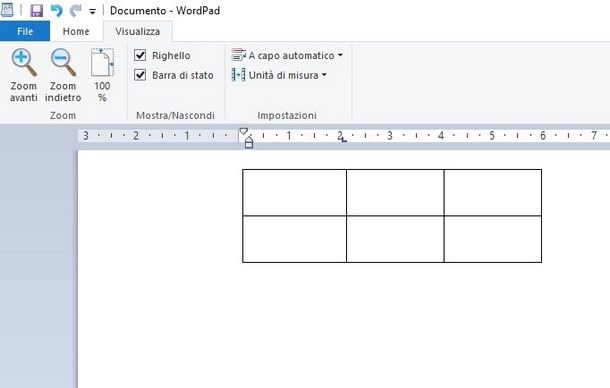Image resolution: width=610 pixels, height=388 pixels.
Task: Click inside the top-middle table cell
Action: (x=395, y=193)
